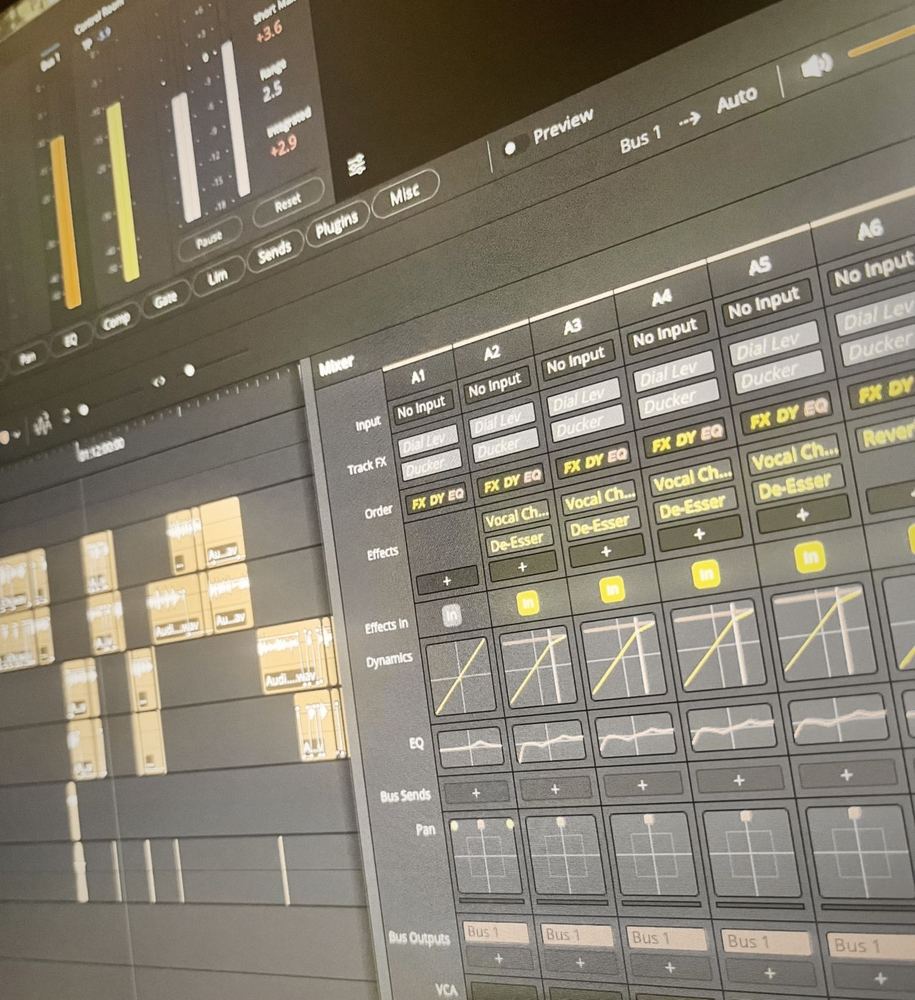Select the De-Esser effect on A3
The image size is (915, 1000).
[x=600, y=525]
